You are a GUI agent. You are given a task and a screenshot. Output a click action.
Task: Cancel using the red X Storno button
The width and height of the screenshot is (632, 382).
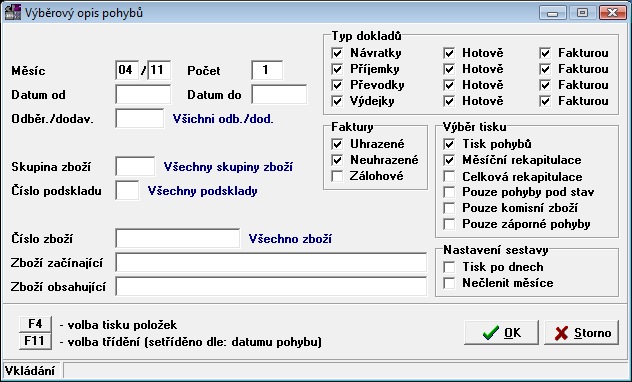pos(582,333)
